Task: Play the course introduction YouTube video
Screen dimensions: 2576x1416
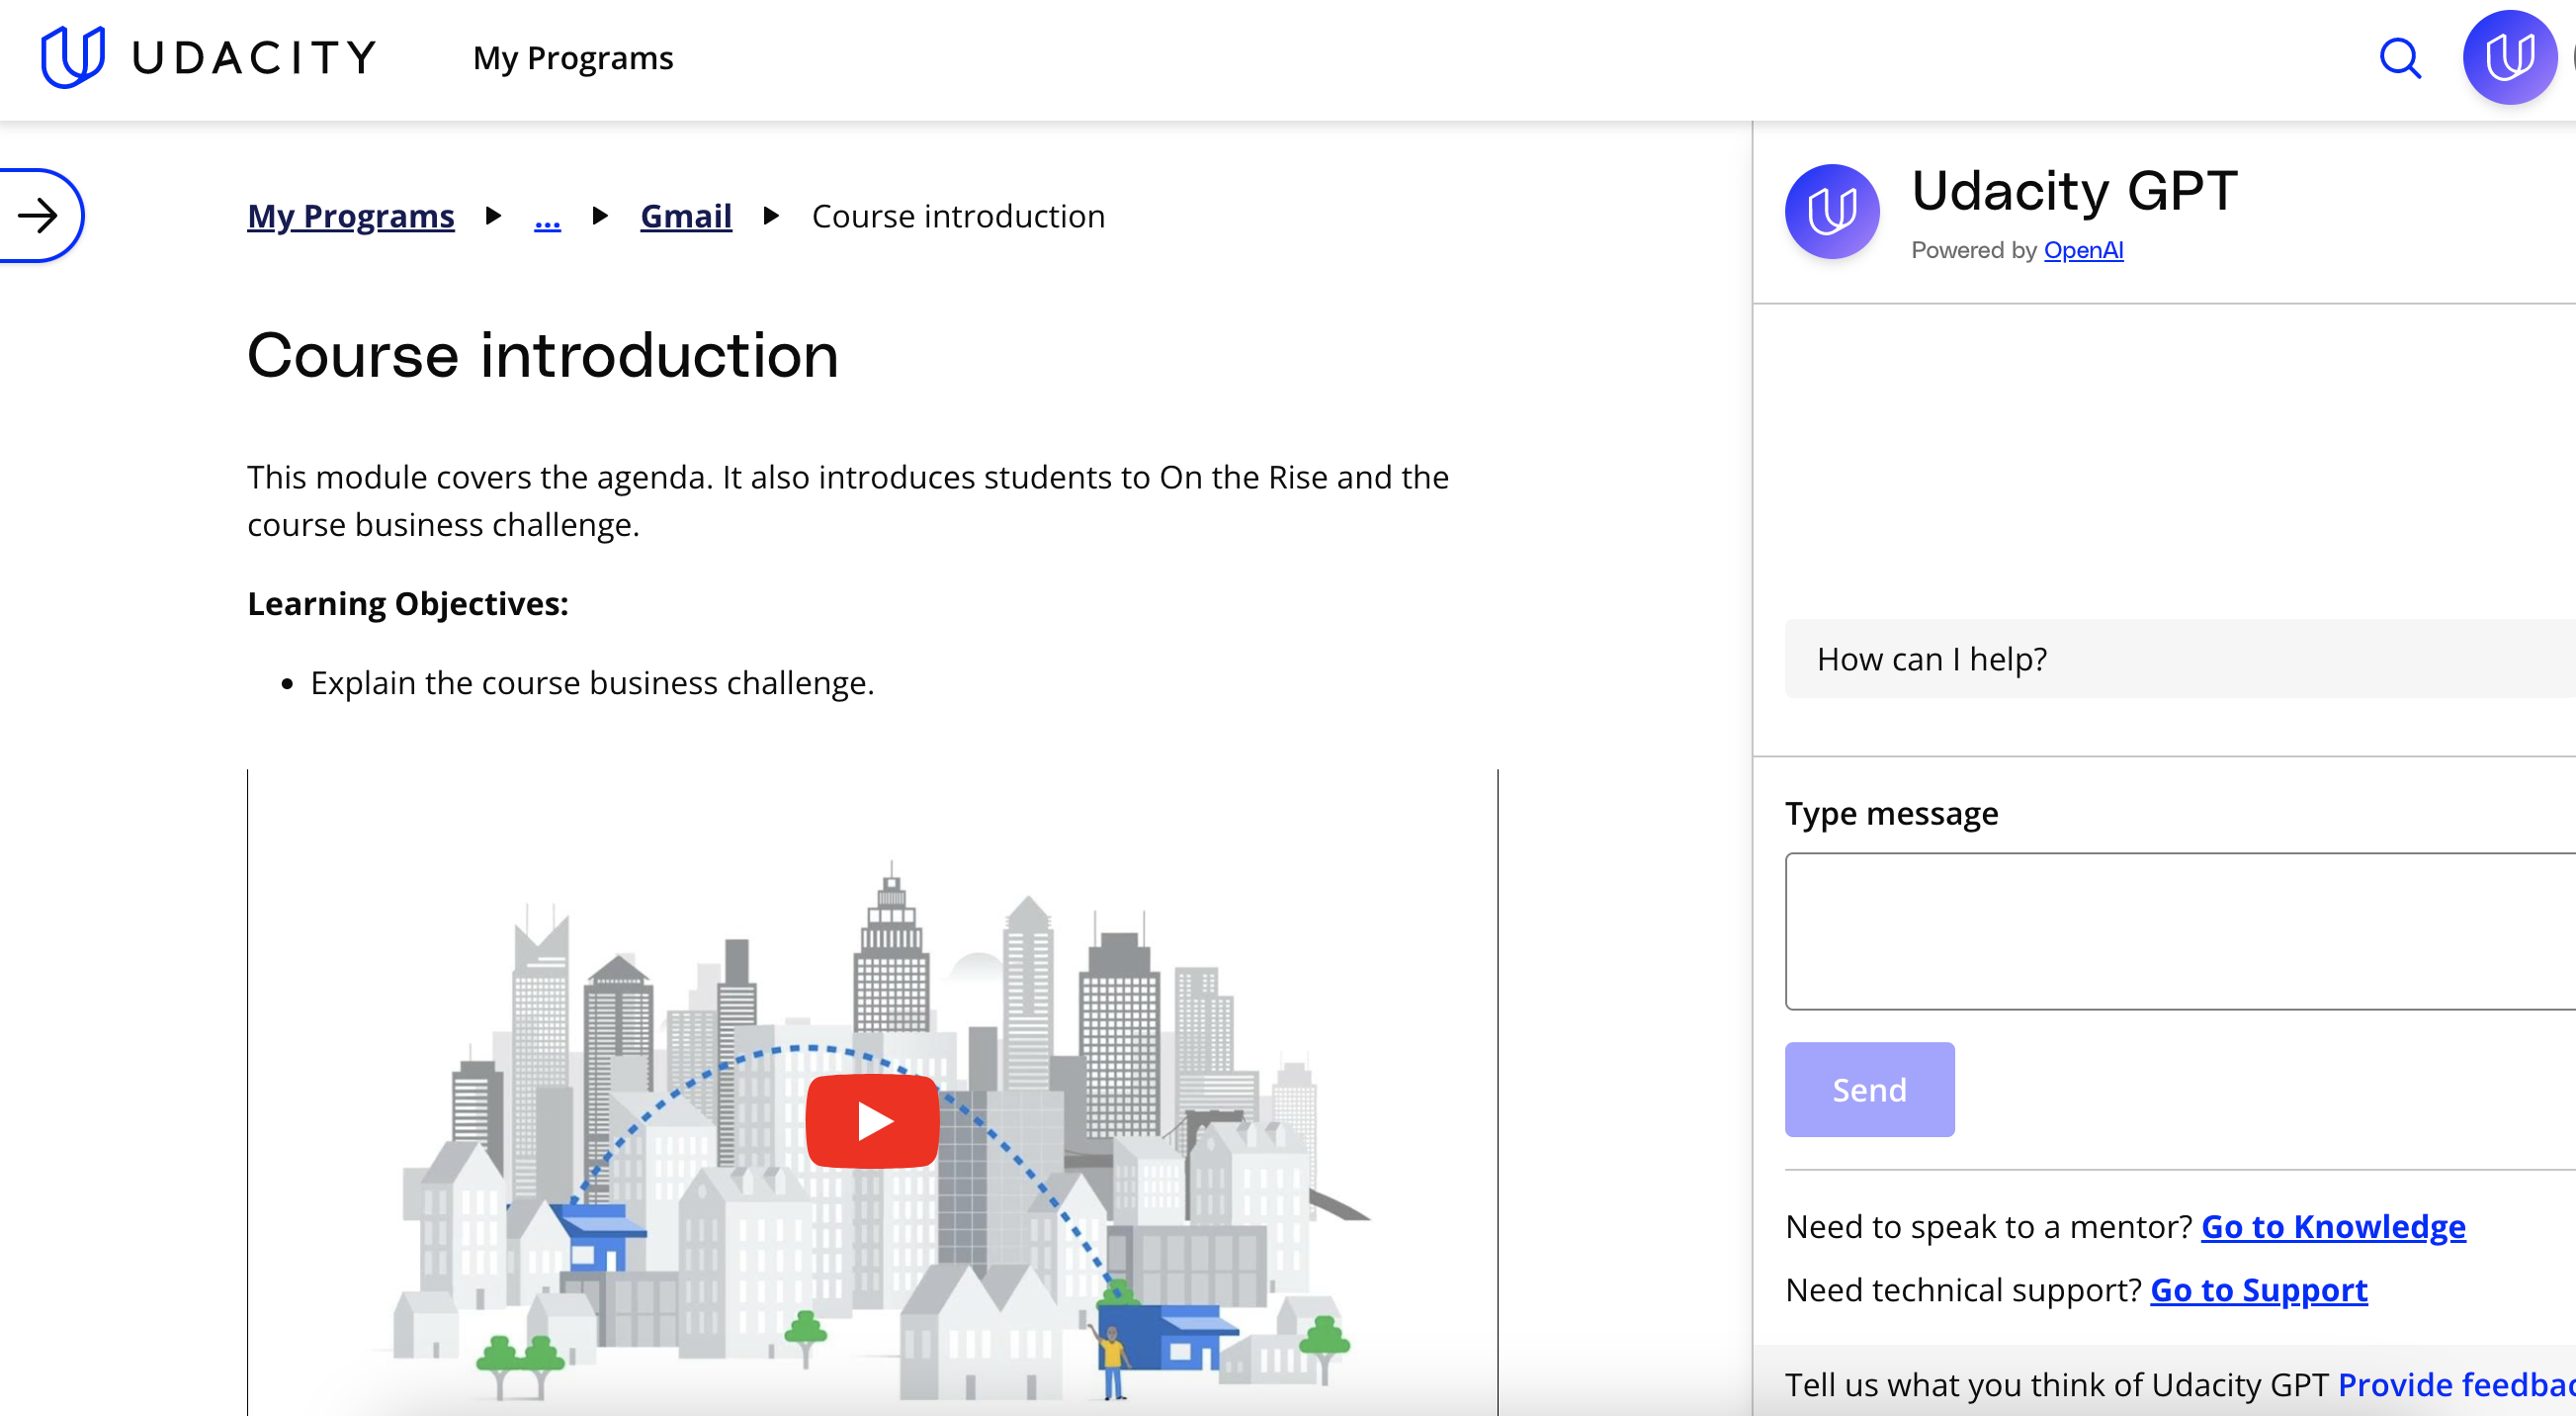Action: pos(872,1121)
